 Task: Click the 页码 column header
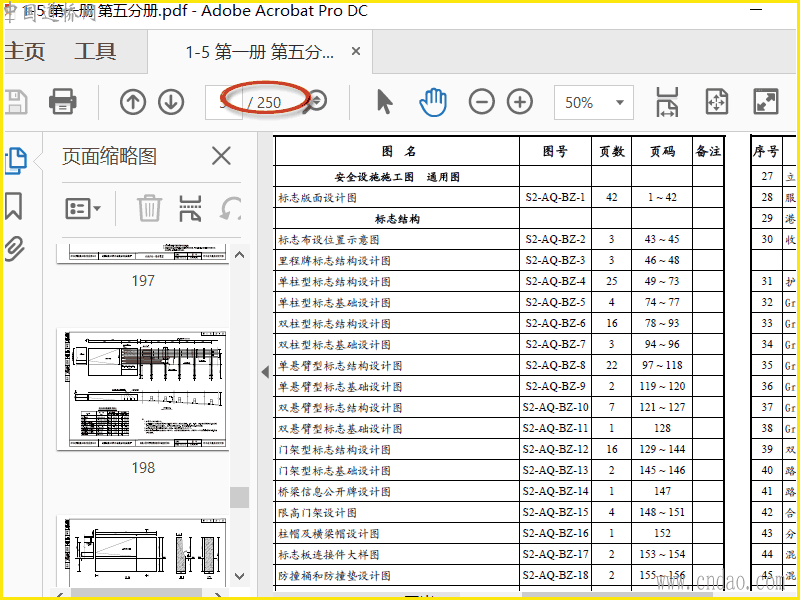pyautogui.click(x=662, y=151)
